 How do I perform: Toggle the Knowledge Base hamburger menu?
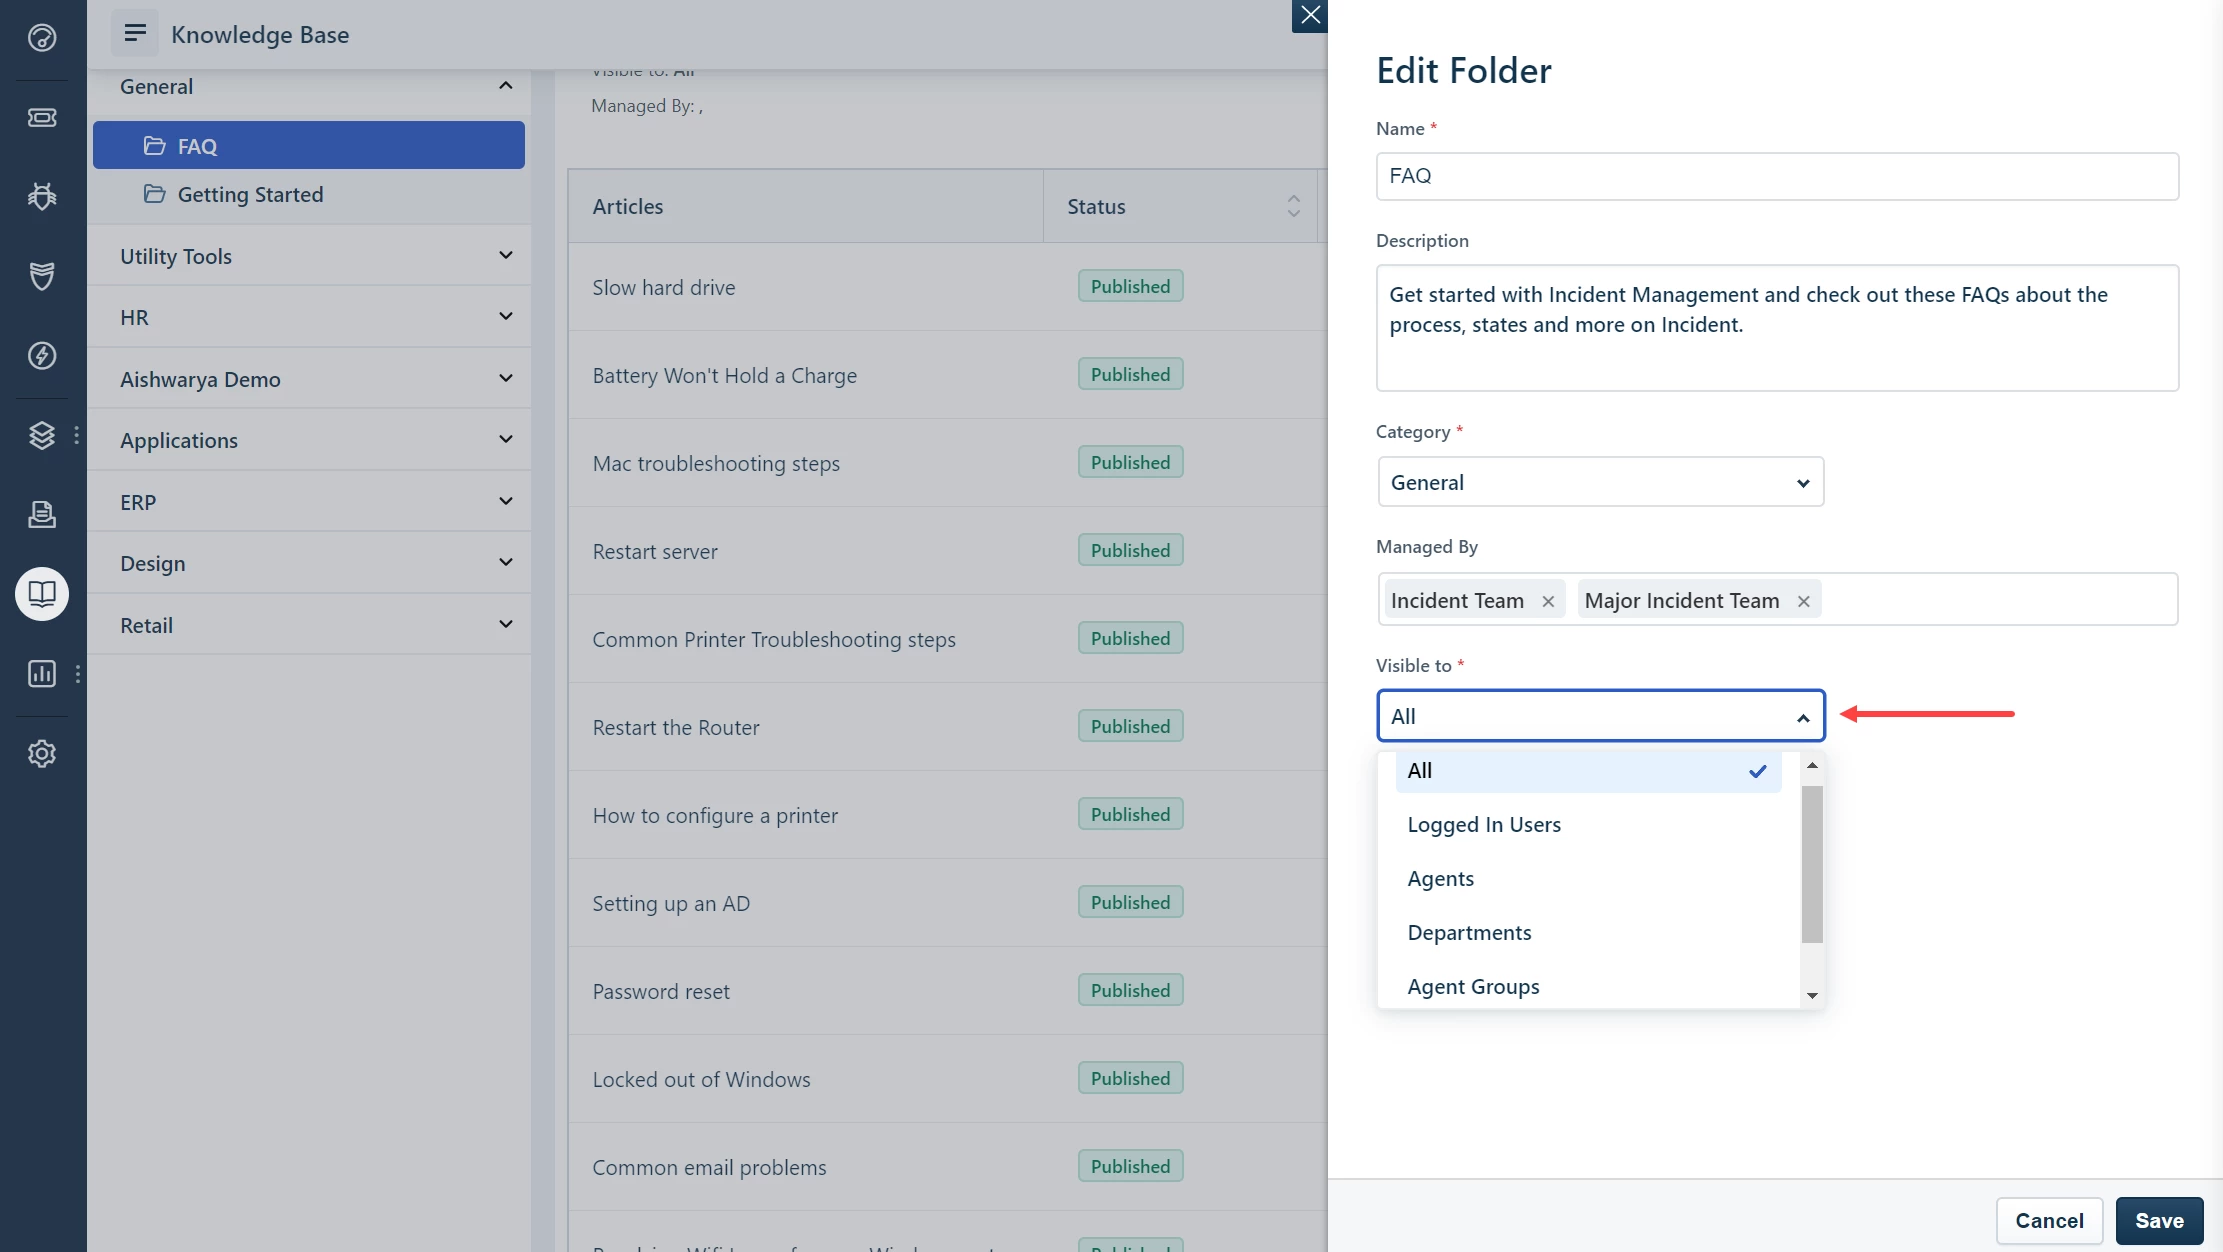pos(135,34)
